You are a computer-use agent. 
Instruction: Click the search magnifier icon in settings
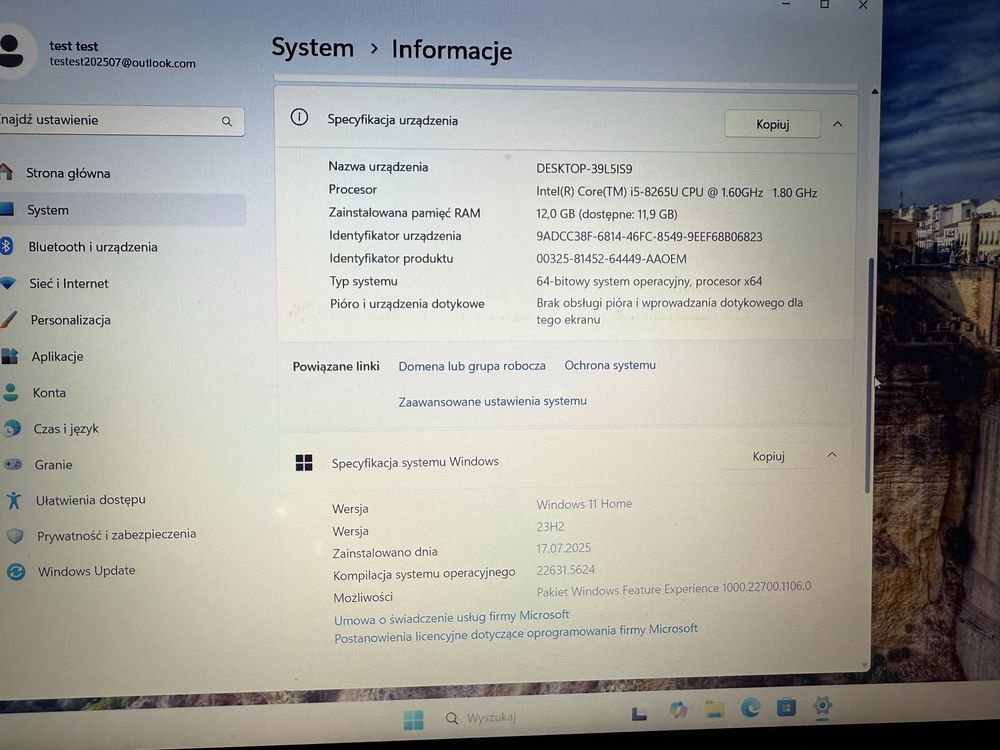pyautogui.click(x=226, y=121)
